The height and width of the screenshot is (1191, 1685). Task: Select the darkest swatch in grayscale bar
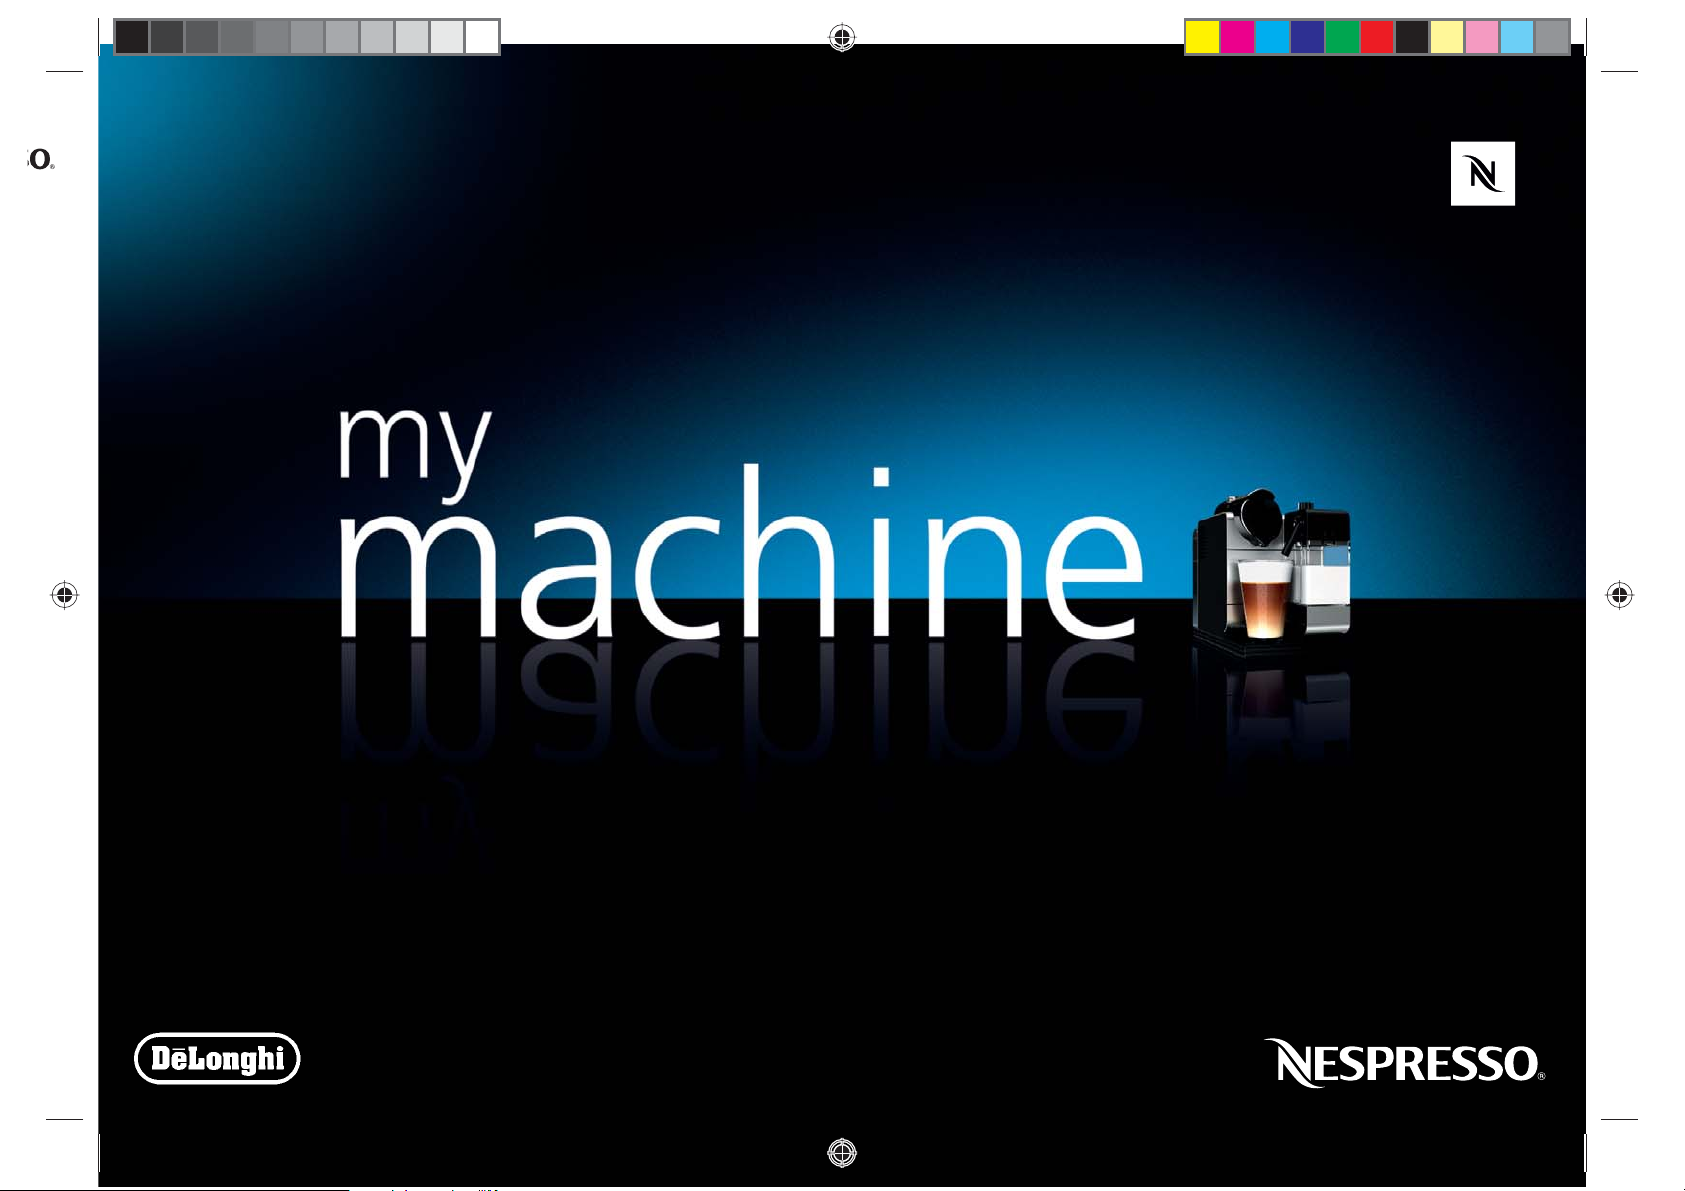point(132,37)
